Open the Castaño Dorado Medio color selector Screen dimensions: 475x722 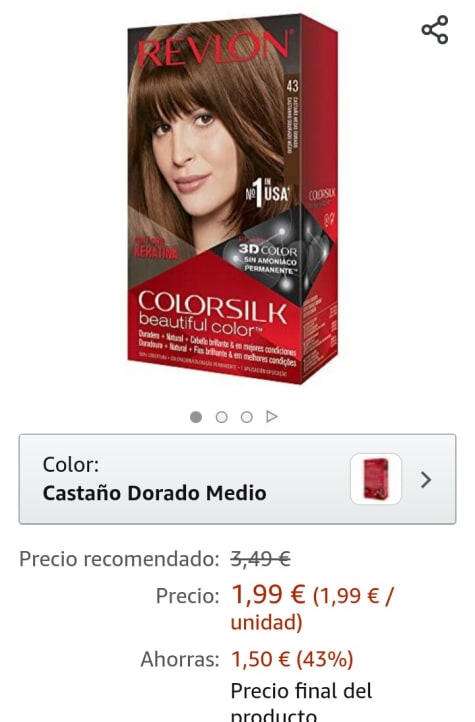tap(238, 479)
